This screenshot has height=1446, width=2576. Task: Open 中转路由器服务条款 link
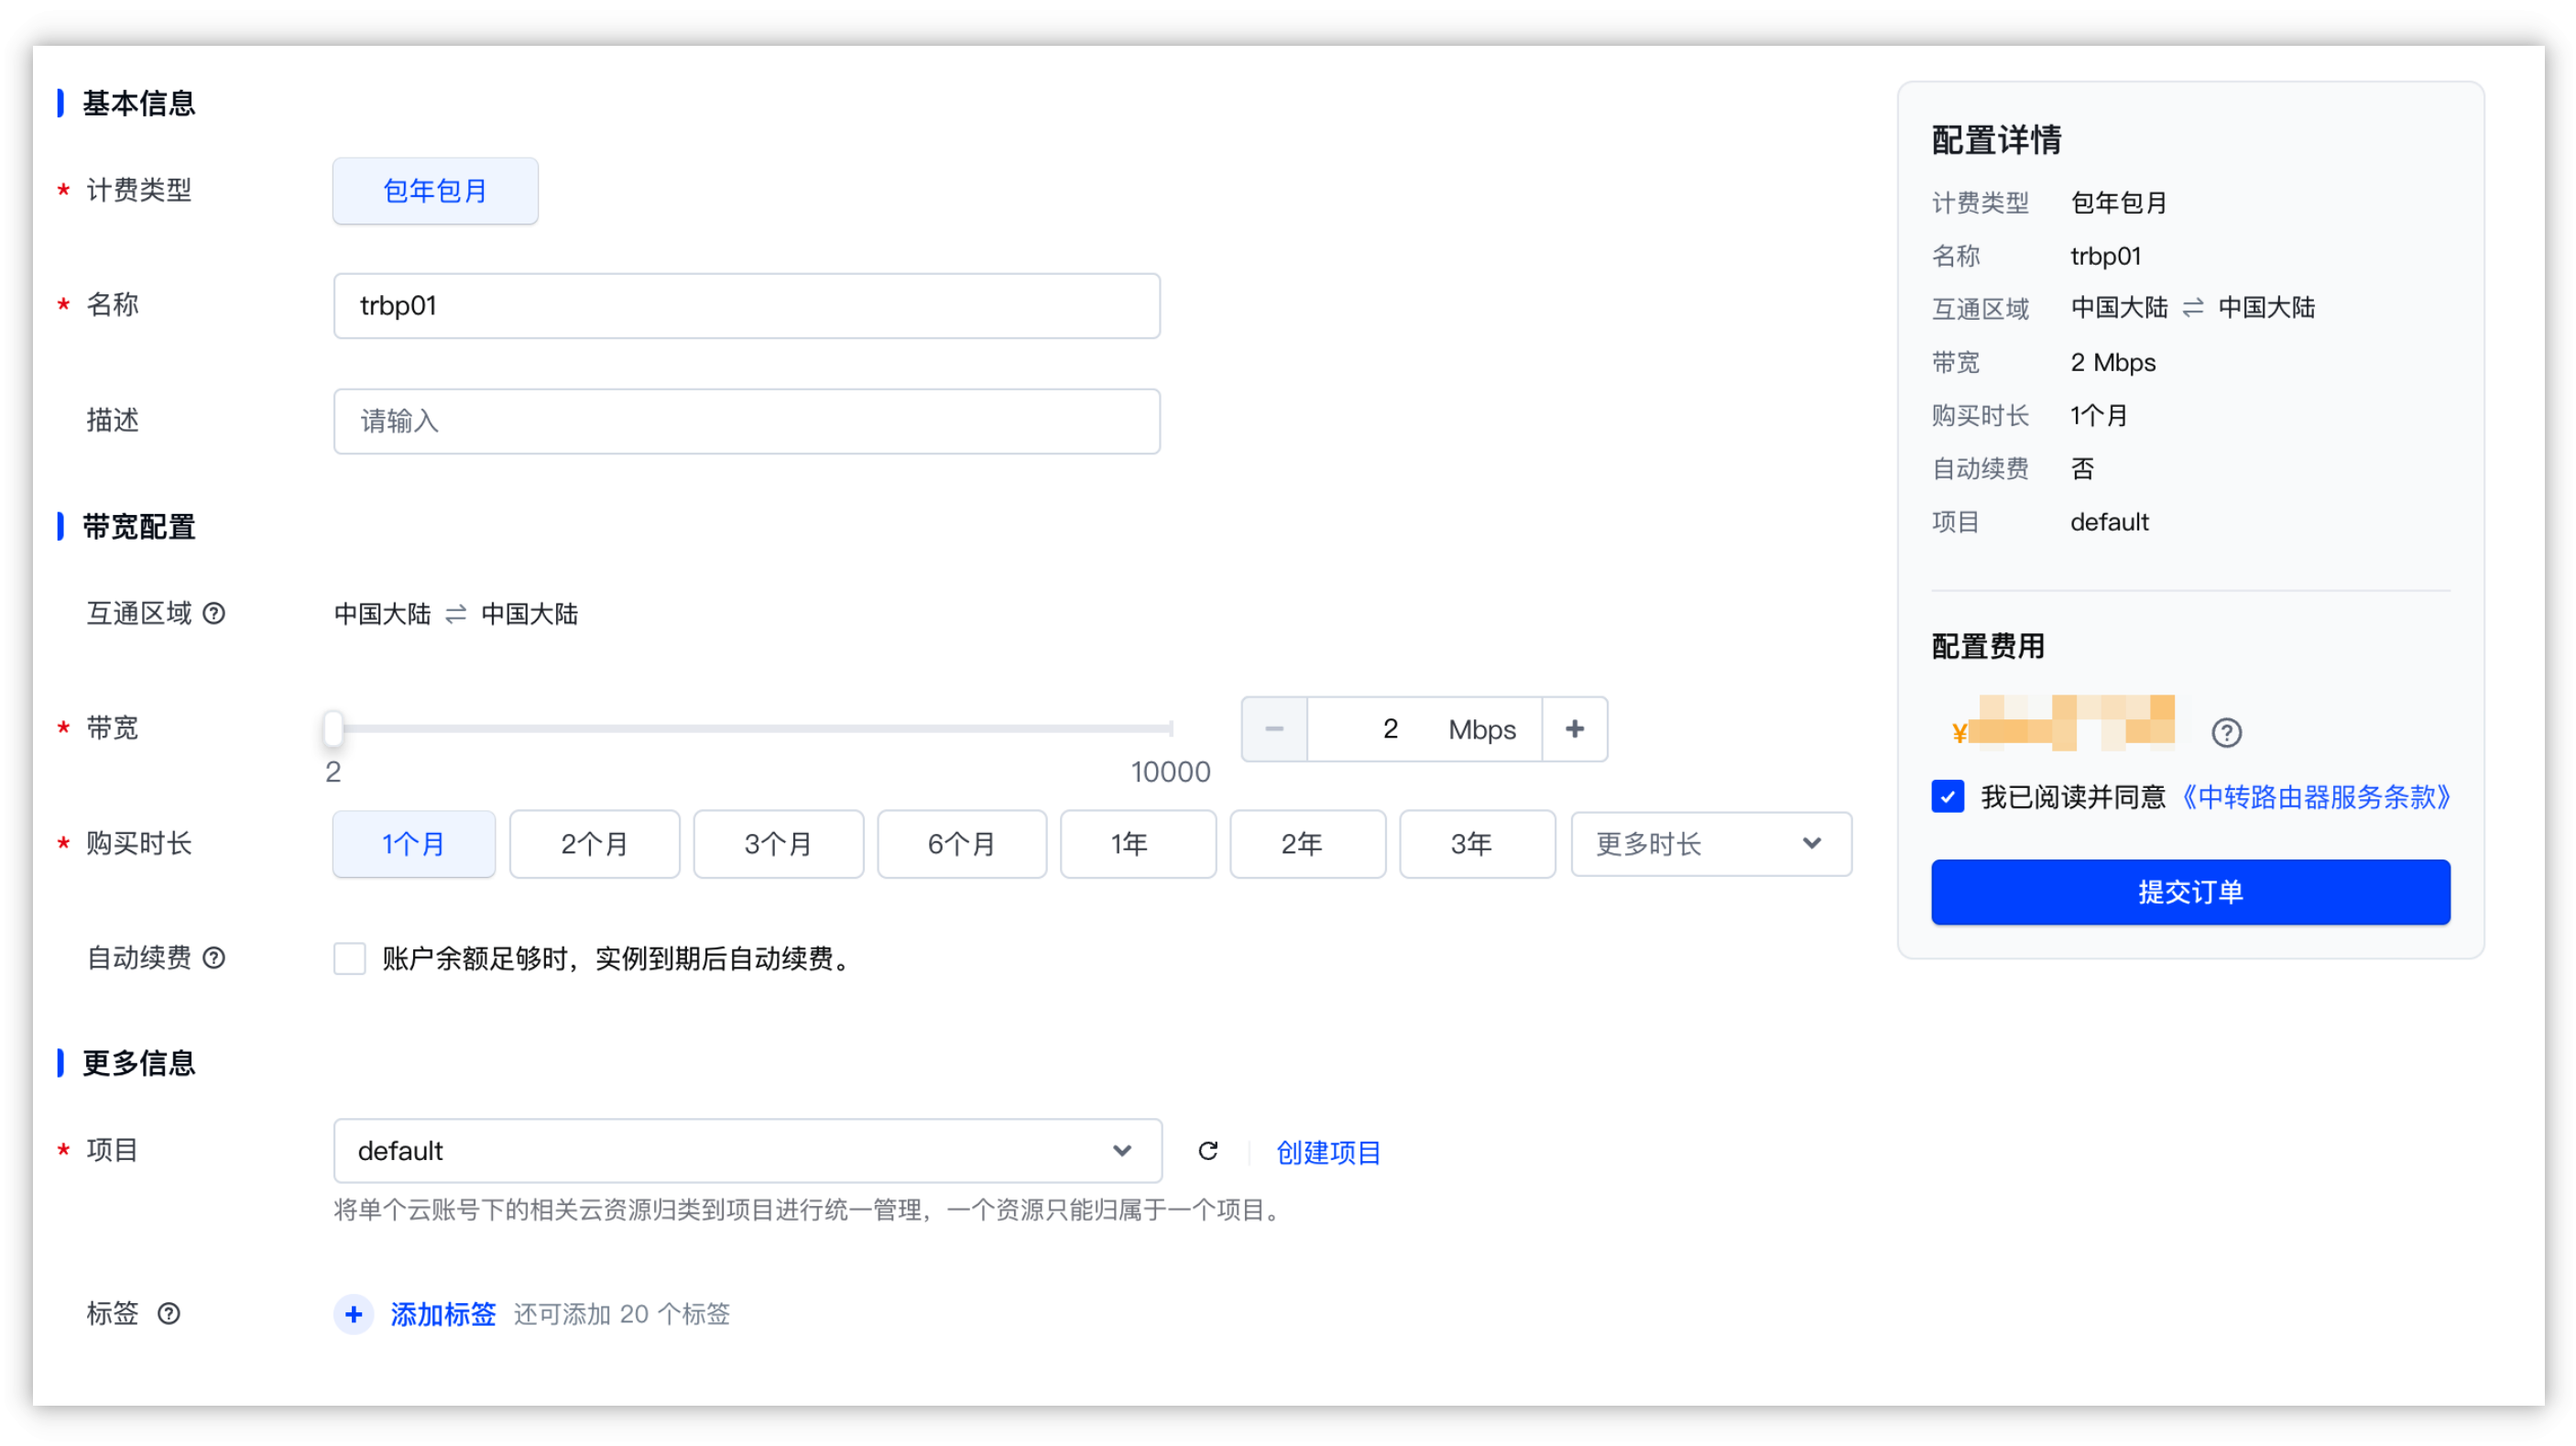tap(2314, 797)
